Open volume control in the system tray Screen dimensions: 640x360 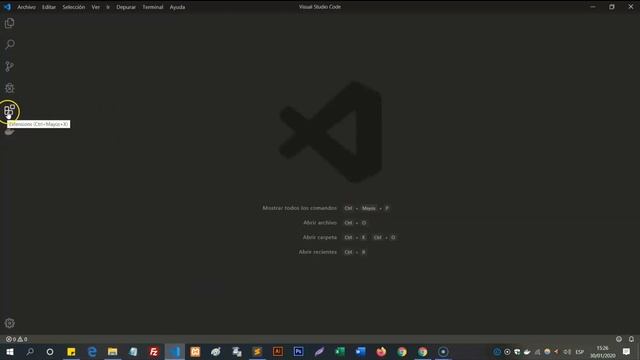coord(567,352)
